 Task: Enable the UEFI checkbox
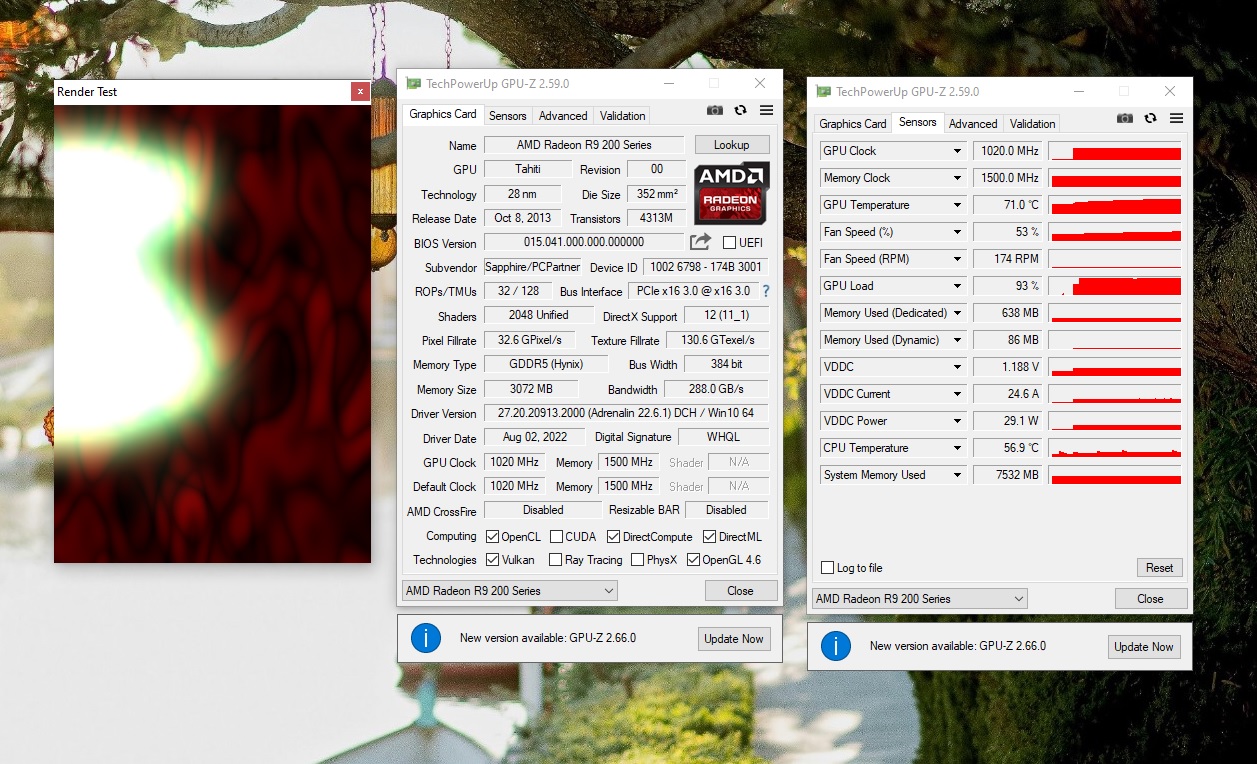click(x=729, y=243)
